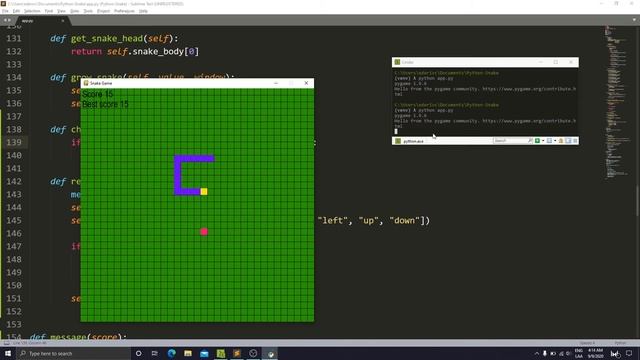Click the search magnifier icon in Cmder
Screen dimensions: 640x360
(530, 140)
